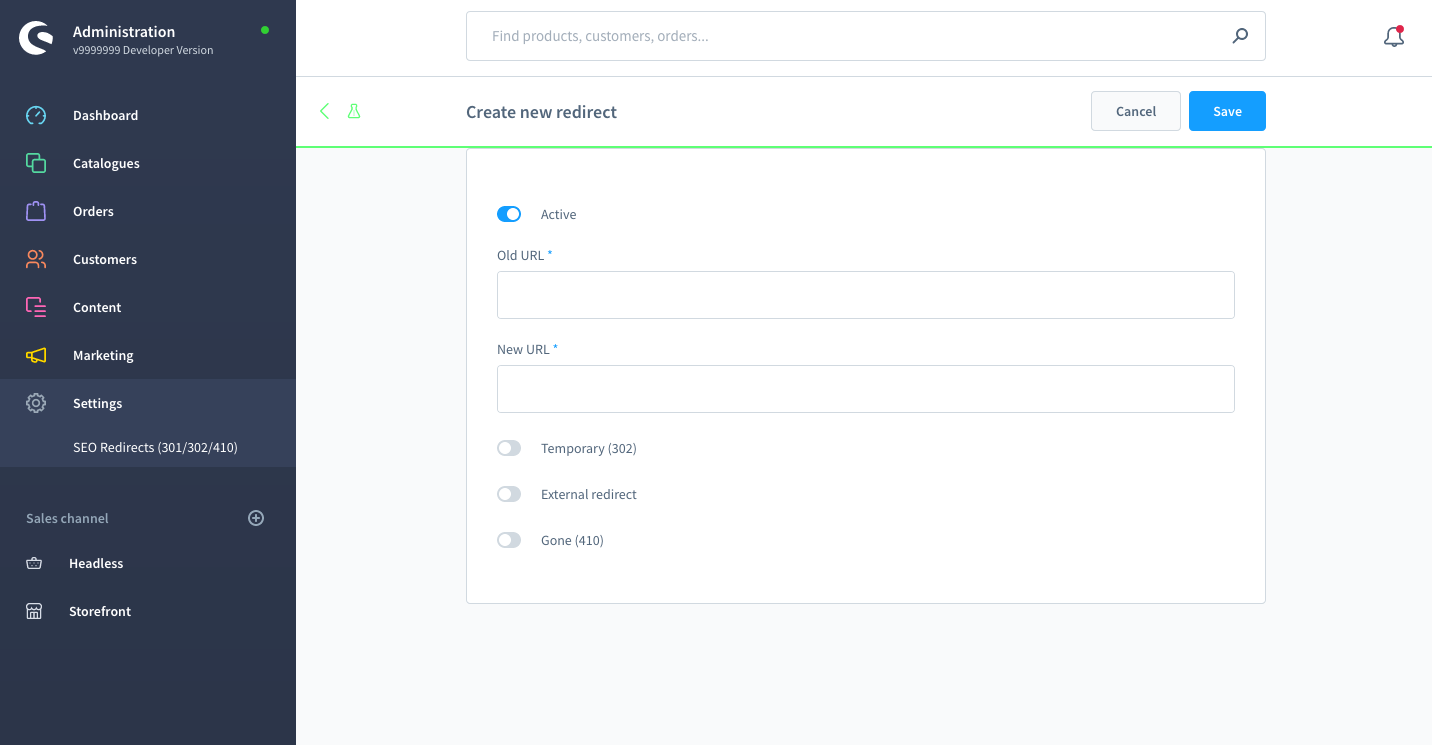The width and height of the screenshot is (1432, 745).
Task: Click the Old URL label
Action: pyautogui.click(x=521, y=255)
